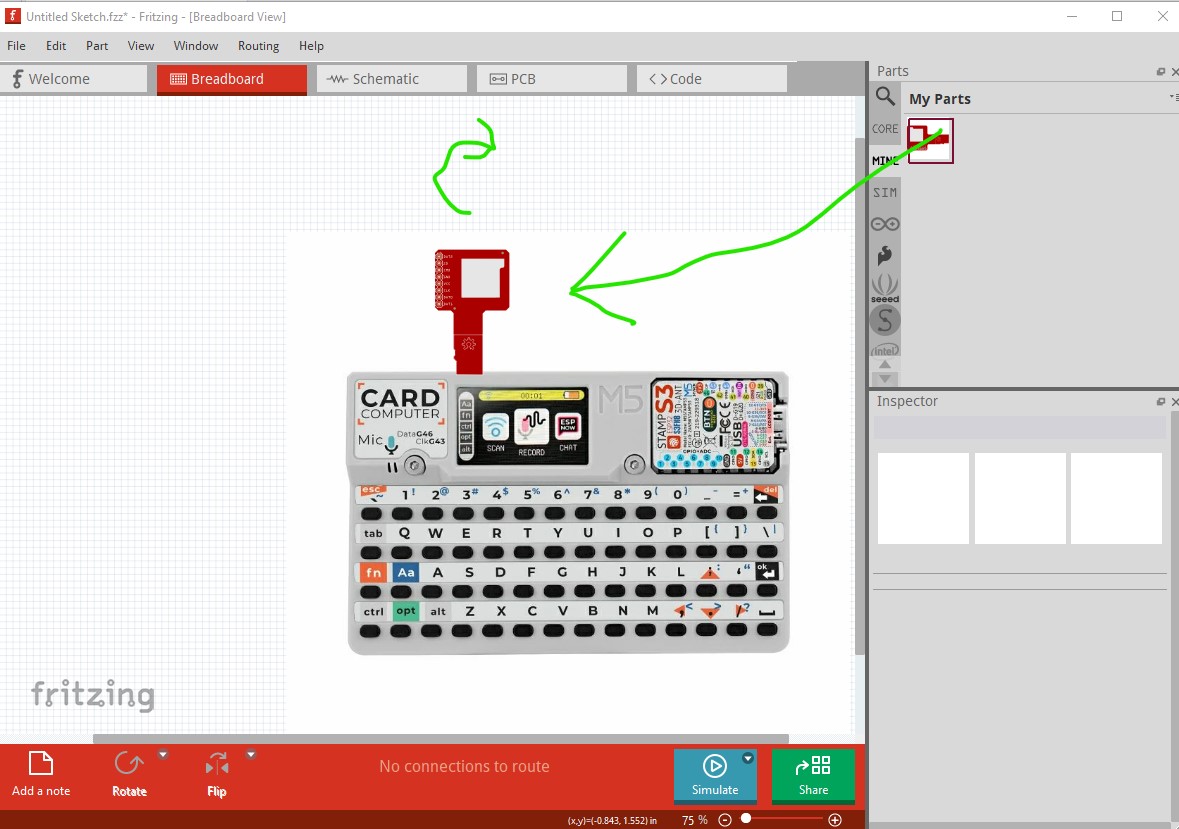
Task: Open the My Parts bin options menu
Action: click(1172, 97)
